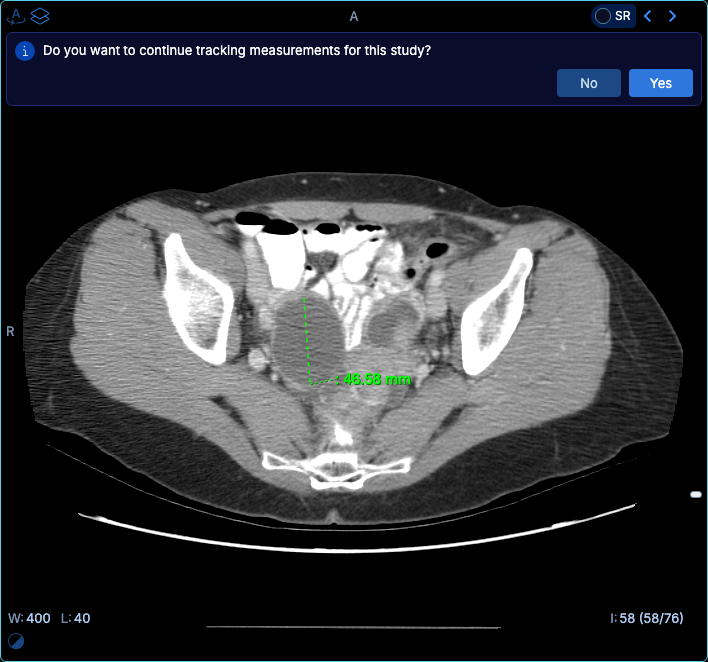Click the tracking measurements prompt text
Image resolution: width=708 pixels, height=662 pixels.
click(237, 51)
